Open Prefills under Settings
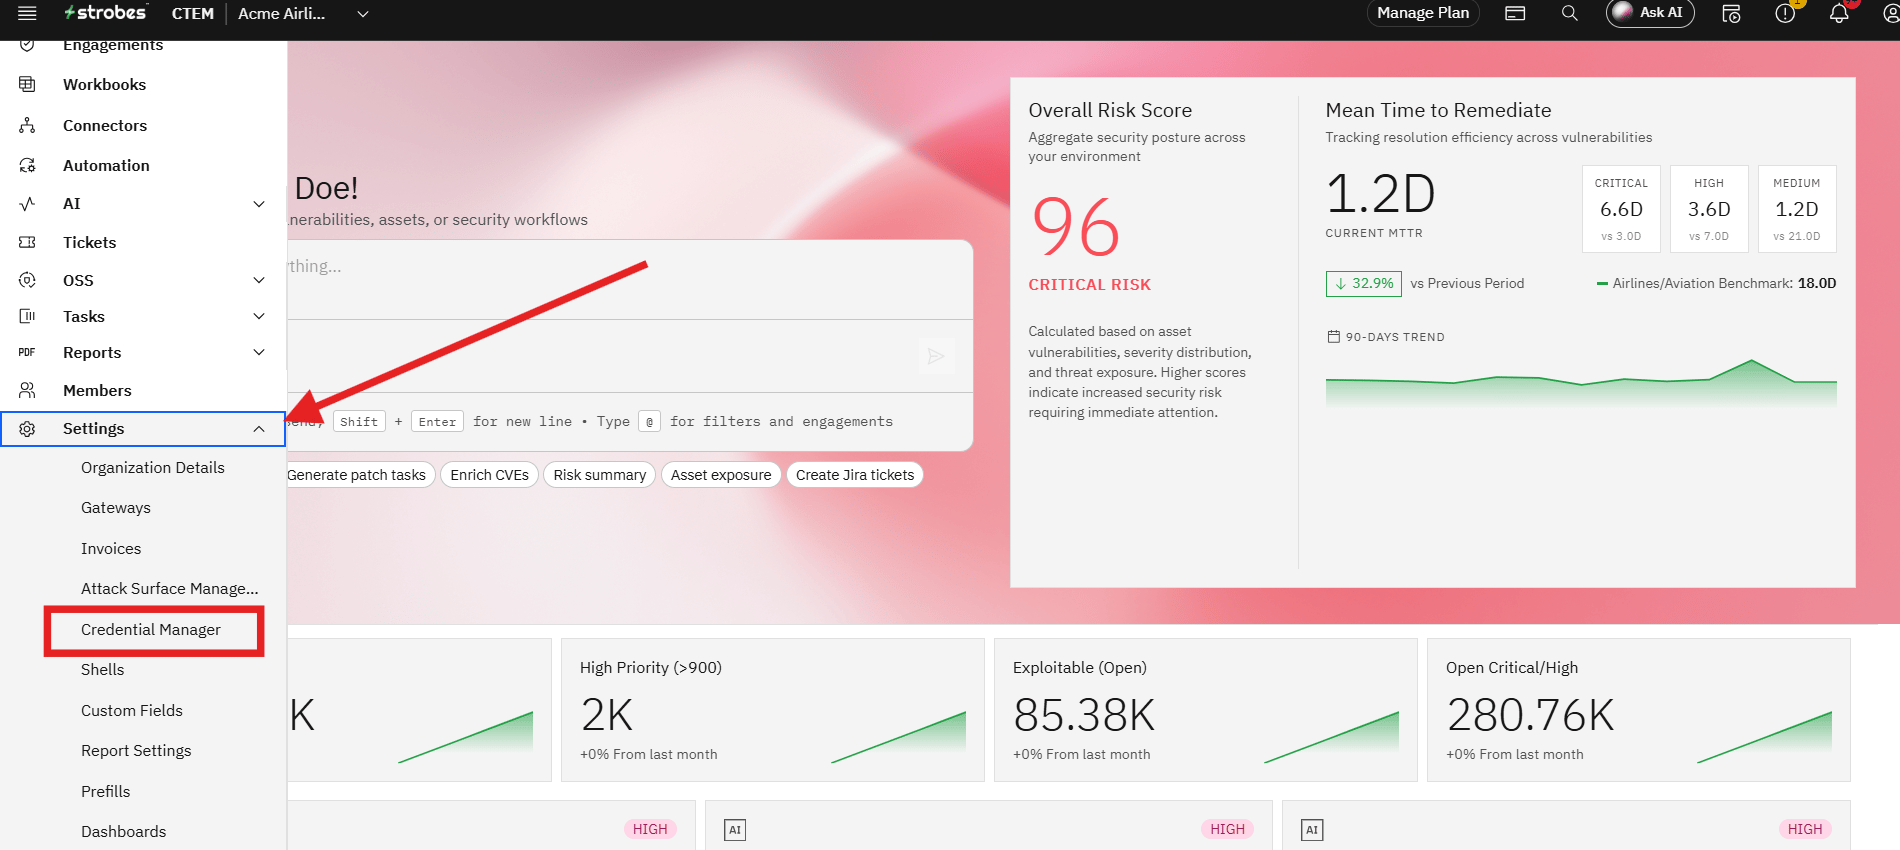 (x=106, y=792)
